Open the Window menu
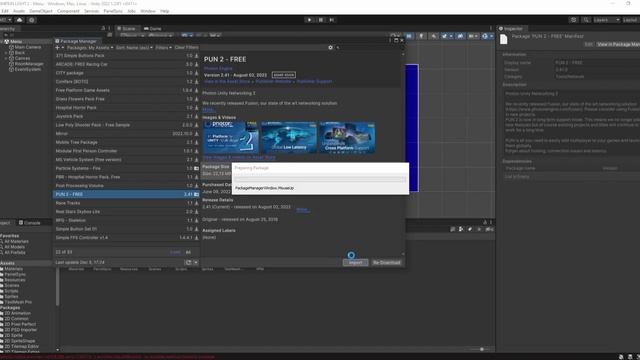Viewport: 640px width, 360px height. tap(148, 11)
